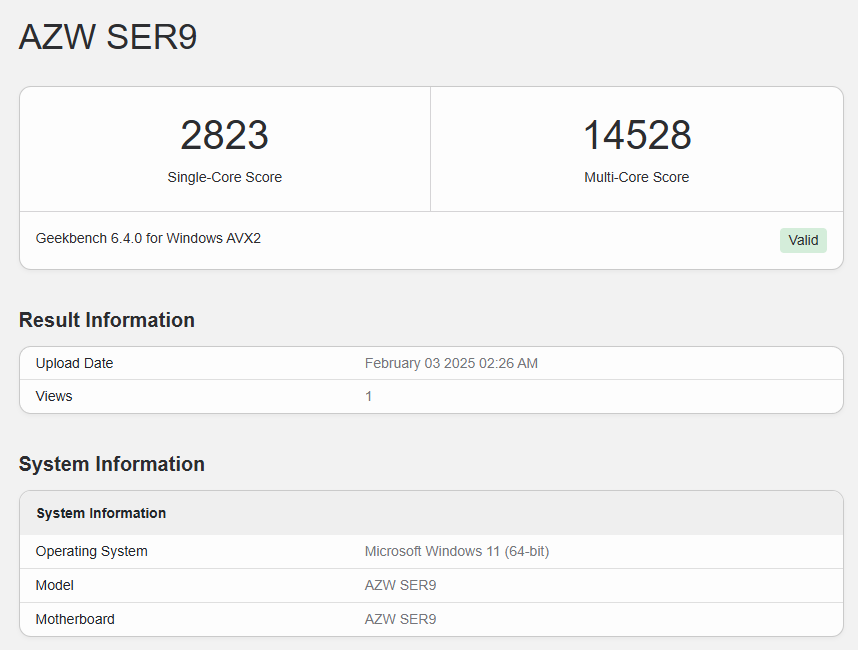Viewport: 858px width, 650px height.
Task: Click the Views row label
Action: 54,396
